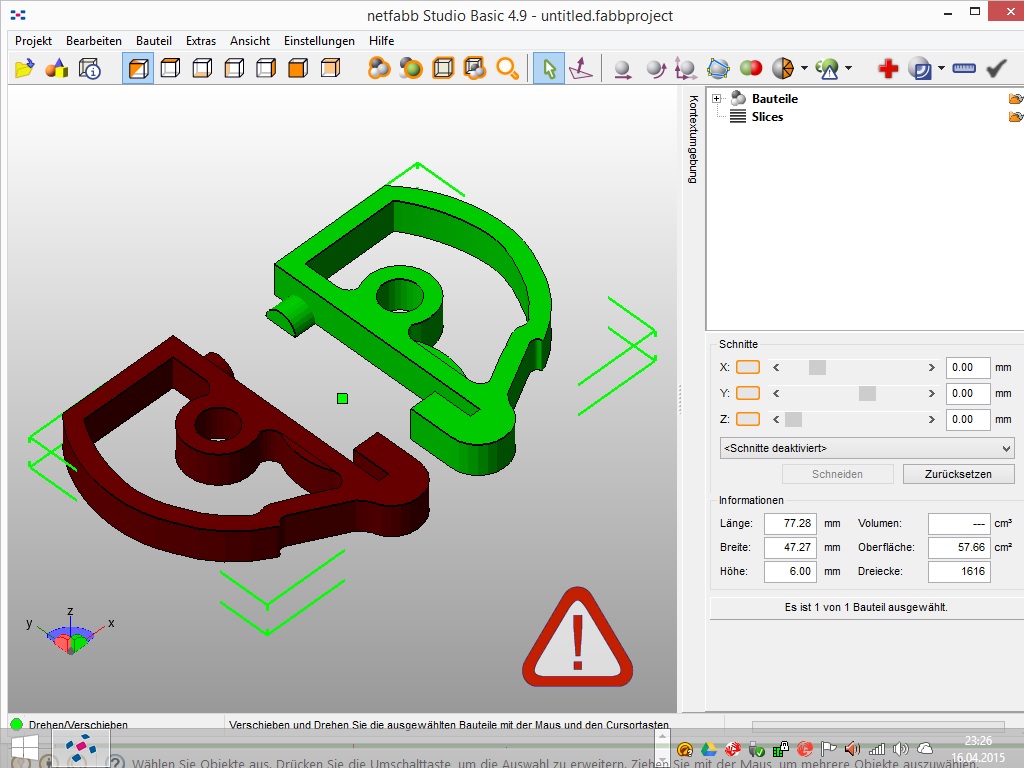Toggle the X cut plane button
This screenshot has height=768, width=1024.
(748, 367)
